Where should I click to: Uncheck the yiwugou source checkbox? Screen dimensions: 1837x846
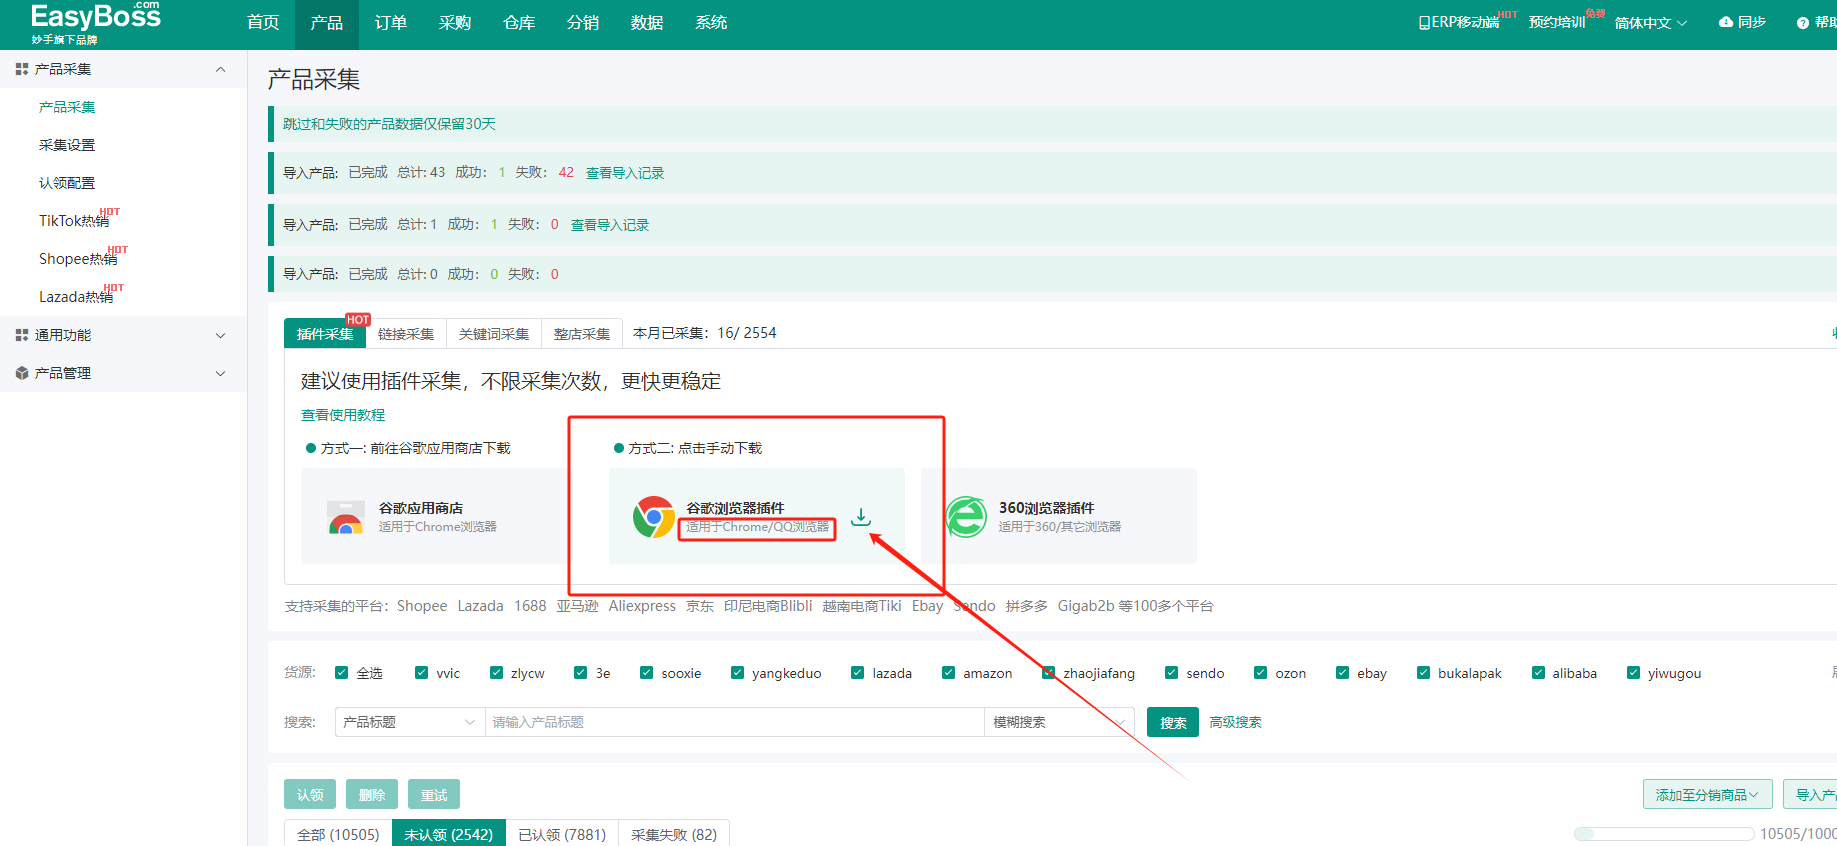click(1634, 673)
